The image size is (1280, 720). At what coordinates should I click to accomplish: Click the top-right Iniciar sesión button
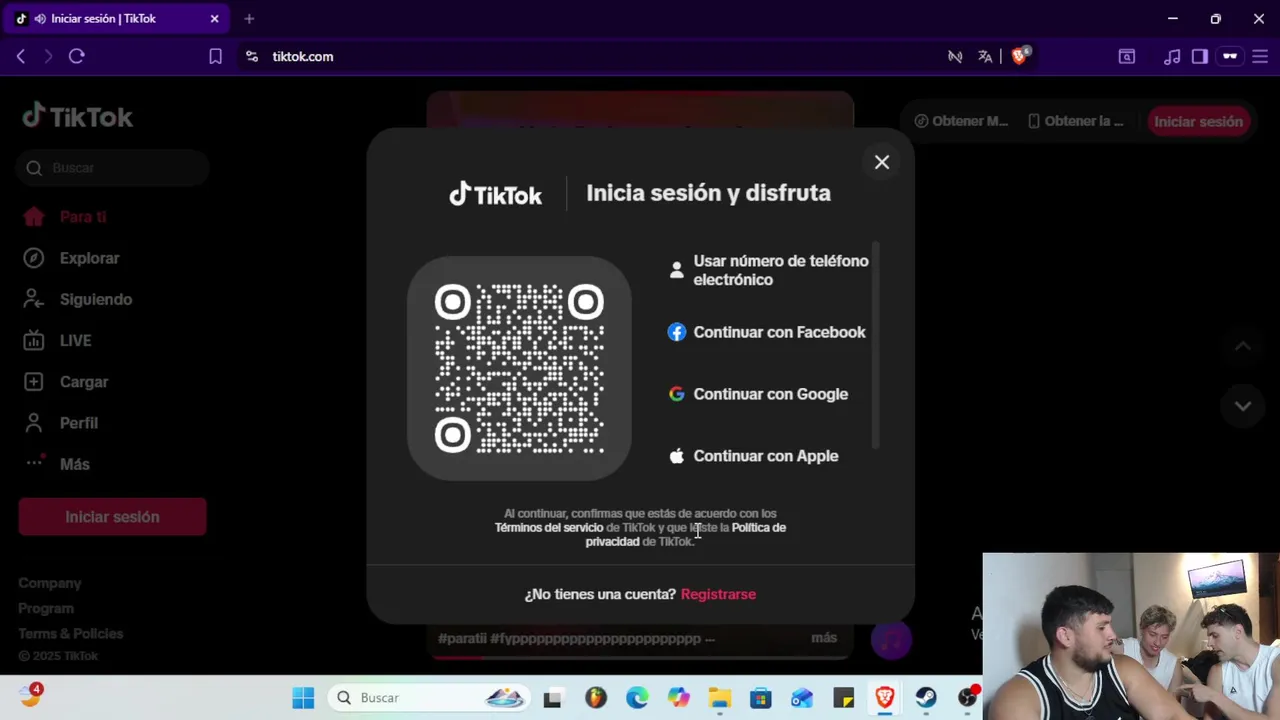pyautogui.click(x=1198, y=122)
